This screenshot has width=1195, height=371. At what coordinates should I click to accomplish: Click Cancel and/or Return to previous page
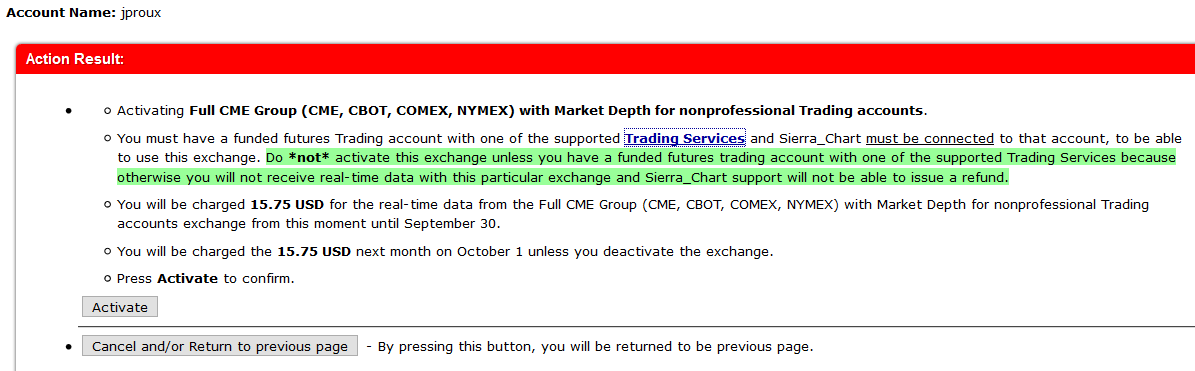(219, 346)
